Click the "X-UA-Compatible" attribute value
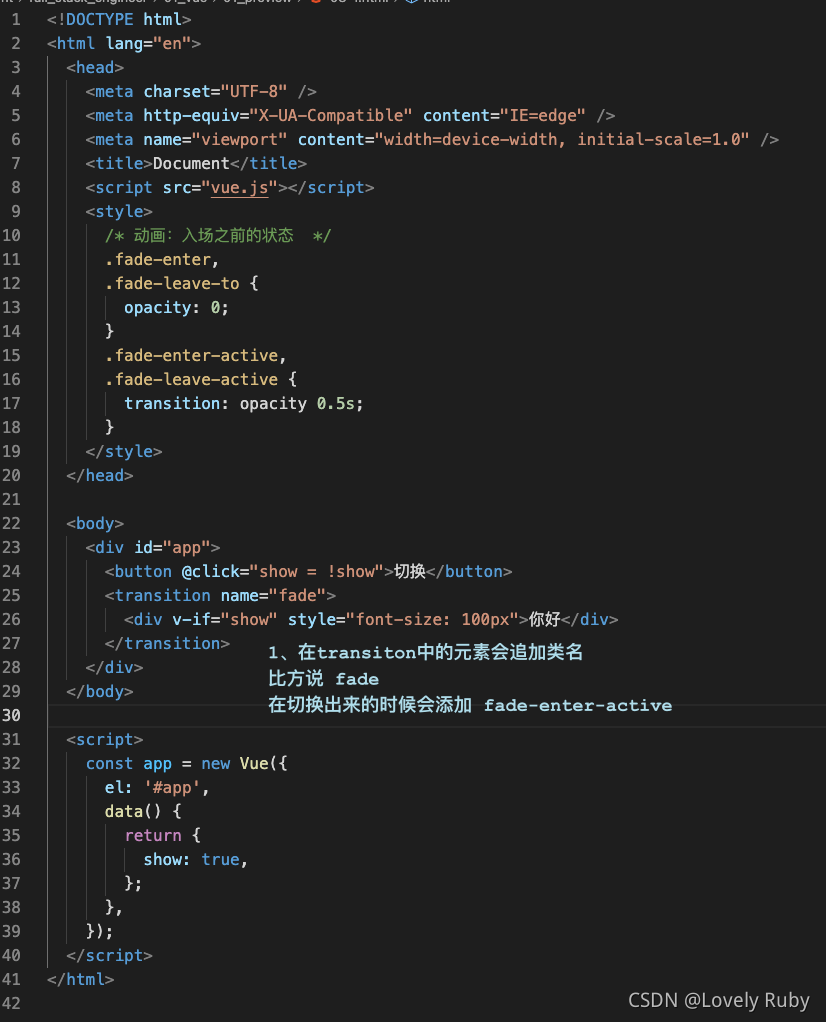The image size is (826, 1022). pyautogui.click(x=331, y=116)
